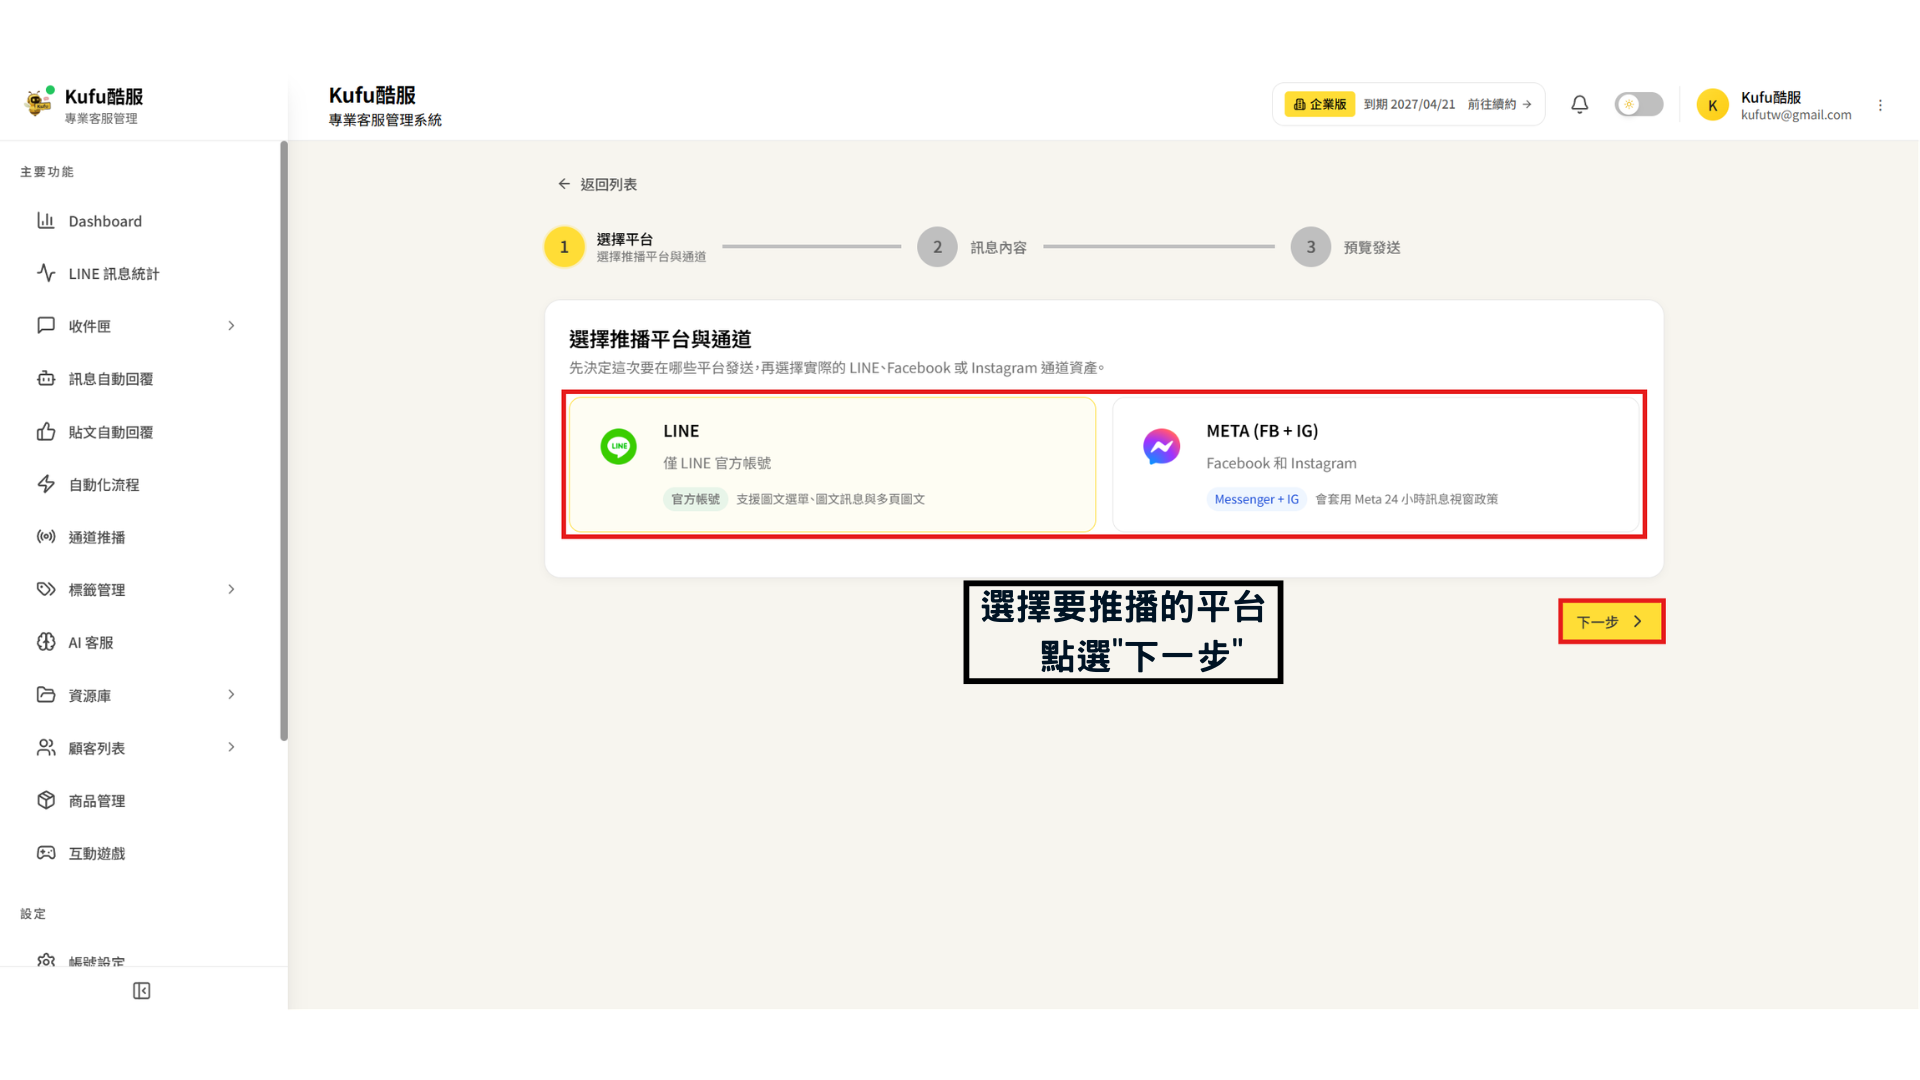Click step 2 訊息內容 circle
Image resolution: width=1920 pixels, height=1080 pixels.
click(937, 247)
